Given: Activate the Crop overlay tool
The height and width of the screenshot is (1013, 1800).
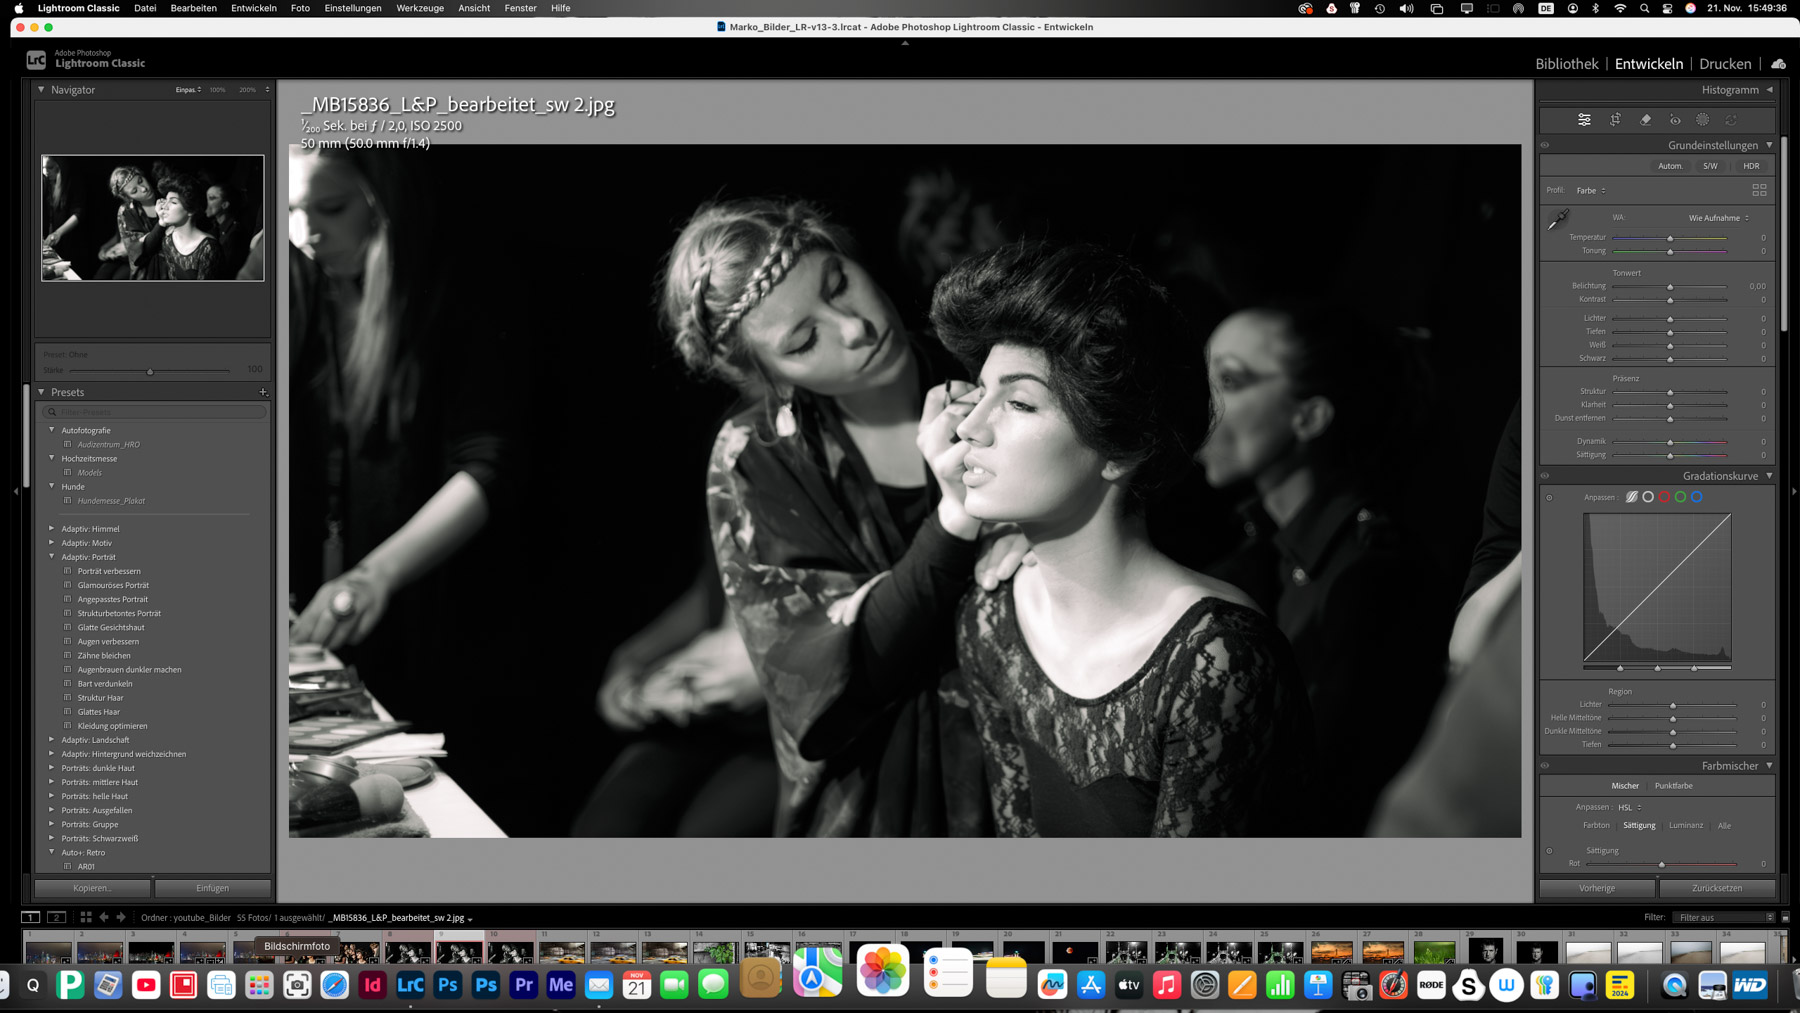Looking at the screenshot, I should coord(1615,120).
